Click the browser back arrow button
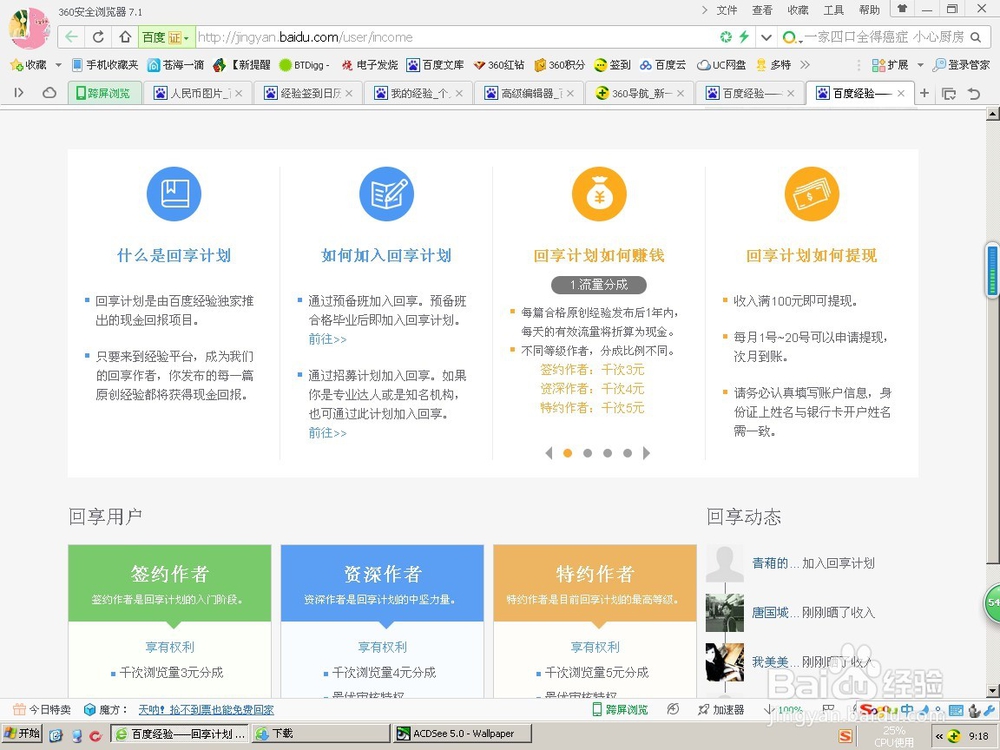The image size is (1000, 750). pos(72,37)
